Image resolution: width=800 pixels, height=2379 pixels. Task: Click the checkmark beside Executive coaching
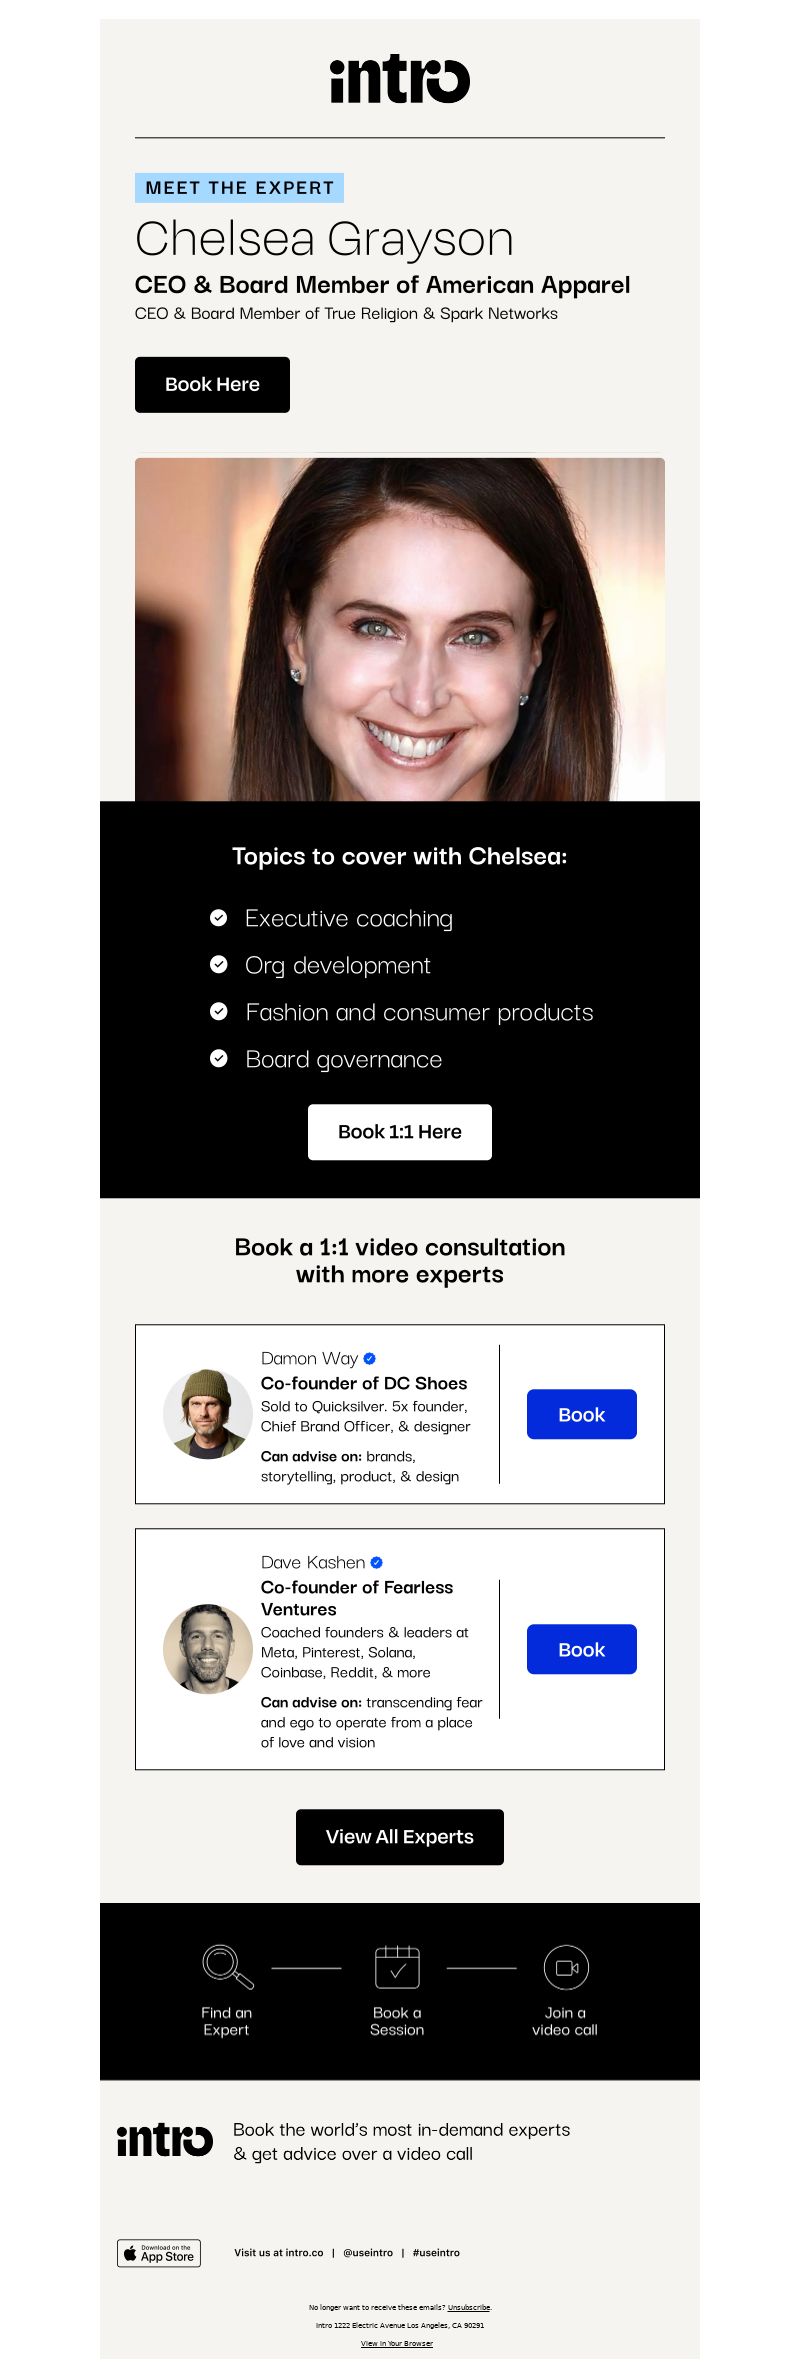point(218,917)
